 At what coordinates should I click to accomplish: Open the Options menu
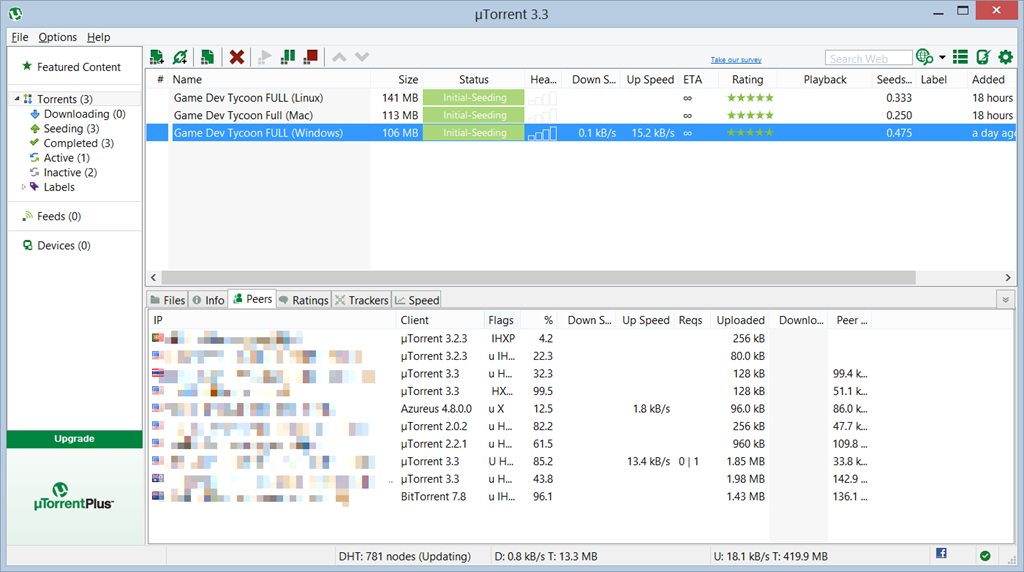click(57, 37)
